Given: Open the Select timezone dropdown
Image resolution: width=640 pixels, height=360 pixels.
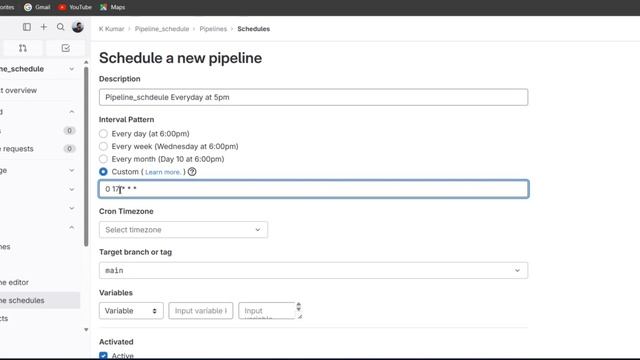Looking at the screenshot, I should [x=183, y=230].
